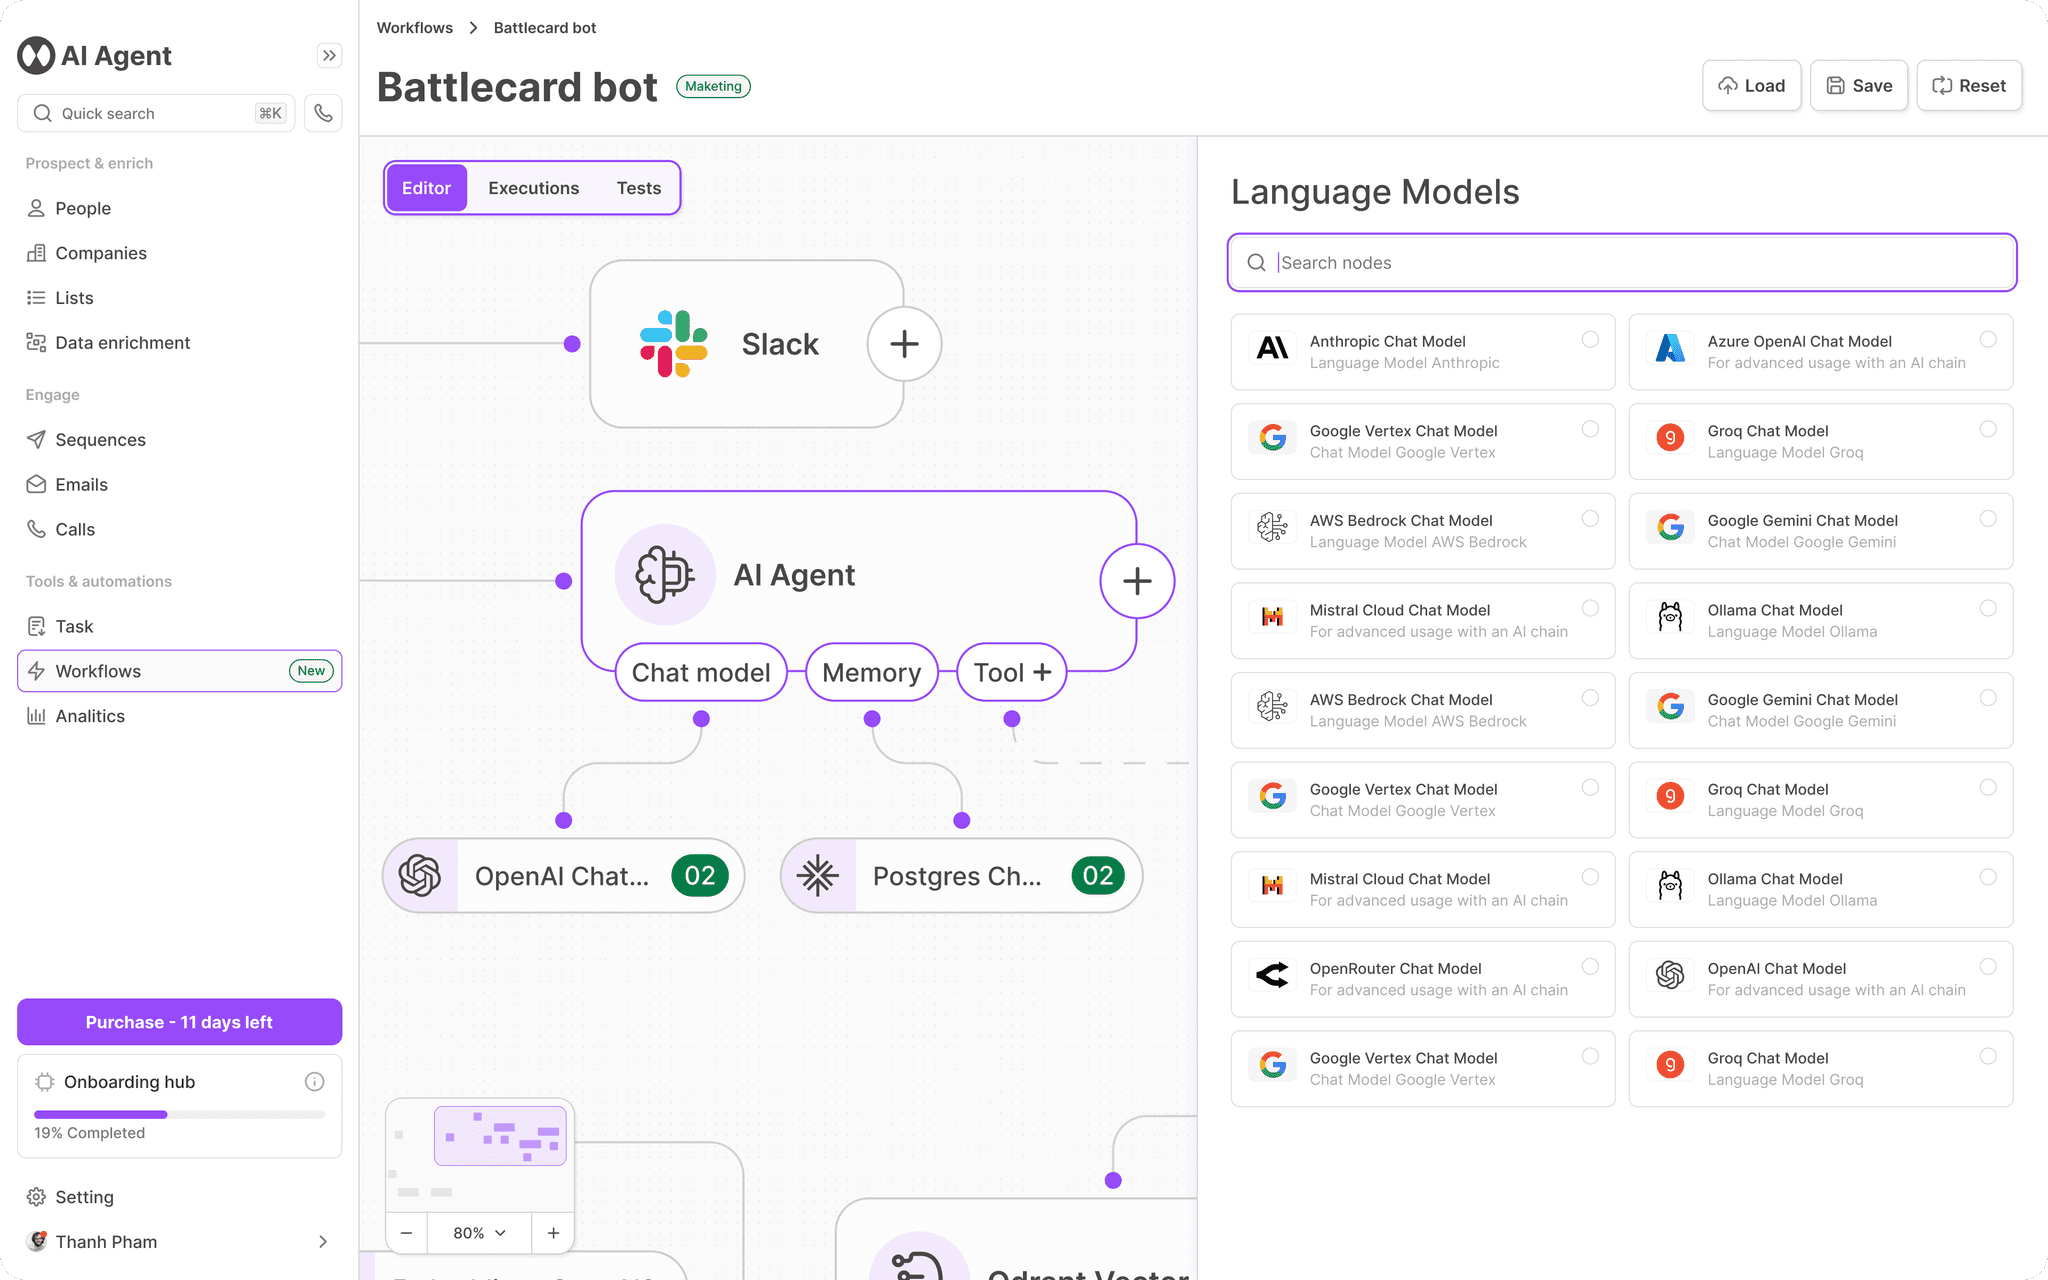The height and width of the screenshot is (1280, 2048).
Task: Click the Onboarding hub progress bar
Action: (x=179, y=1114)
